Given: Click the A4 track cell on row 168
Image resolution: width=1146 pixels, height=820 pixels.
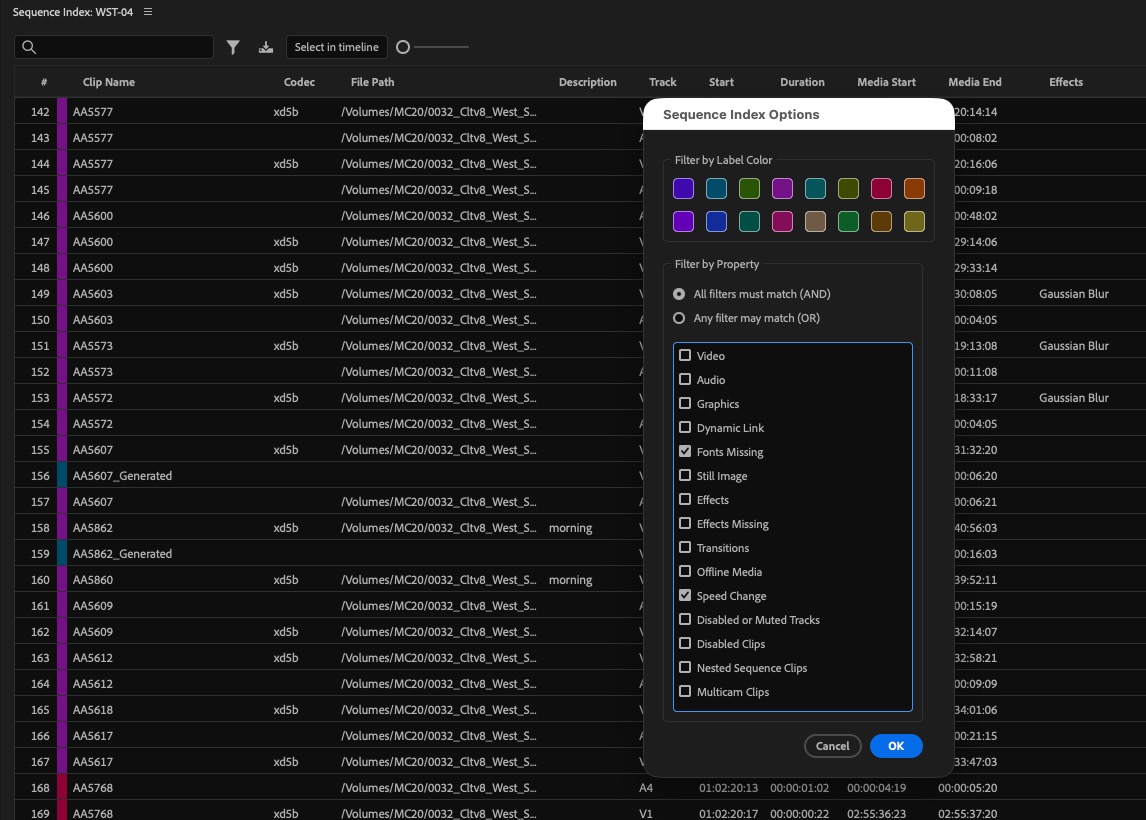Looking at the screenshot, I should pyautogui.click(x=646, y=788).
